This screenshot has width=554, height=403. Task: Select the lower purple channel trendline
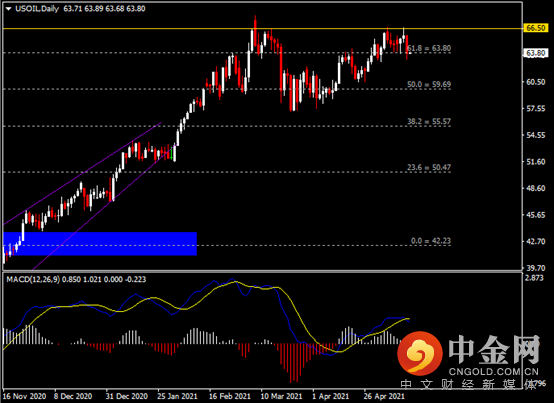(102, 208)
